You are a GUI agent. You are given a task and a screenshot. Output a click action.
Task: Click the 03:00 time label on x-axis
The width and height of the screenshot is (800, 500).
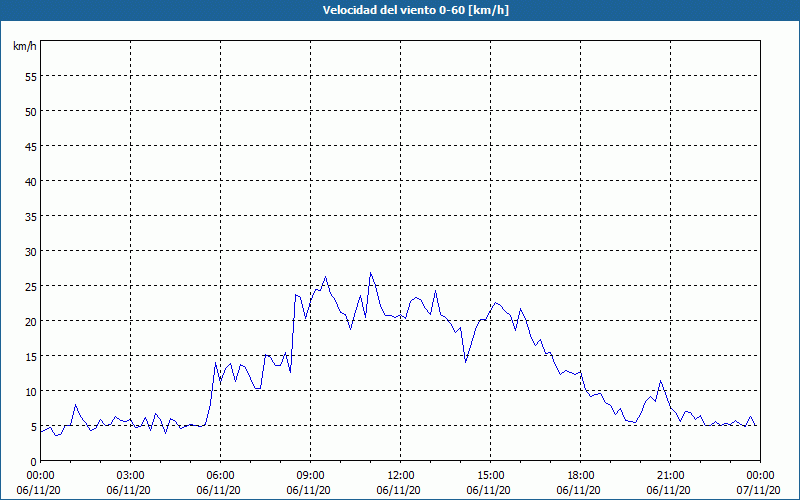(131, 476)
